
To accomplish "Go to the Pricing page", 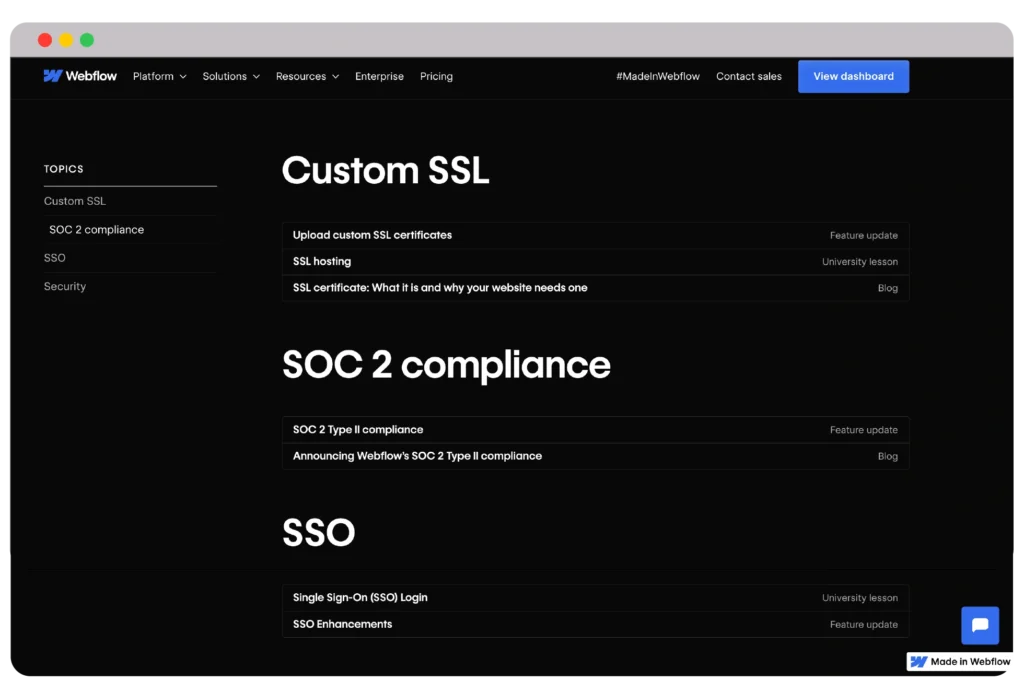I will click(x=436, y=76).
